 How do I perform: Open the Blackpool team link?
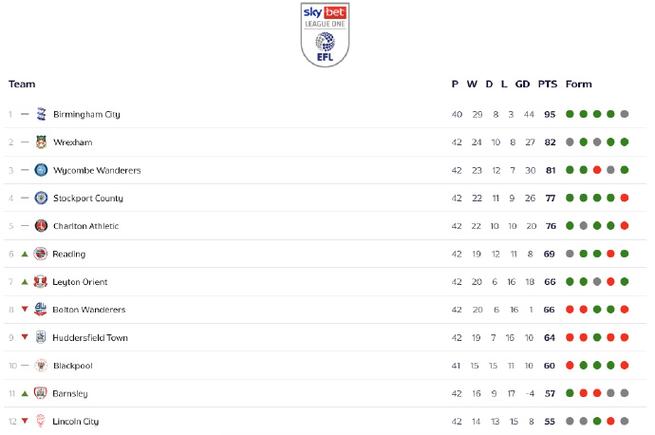click(73, 366)
